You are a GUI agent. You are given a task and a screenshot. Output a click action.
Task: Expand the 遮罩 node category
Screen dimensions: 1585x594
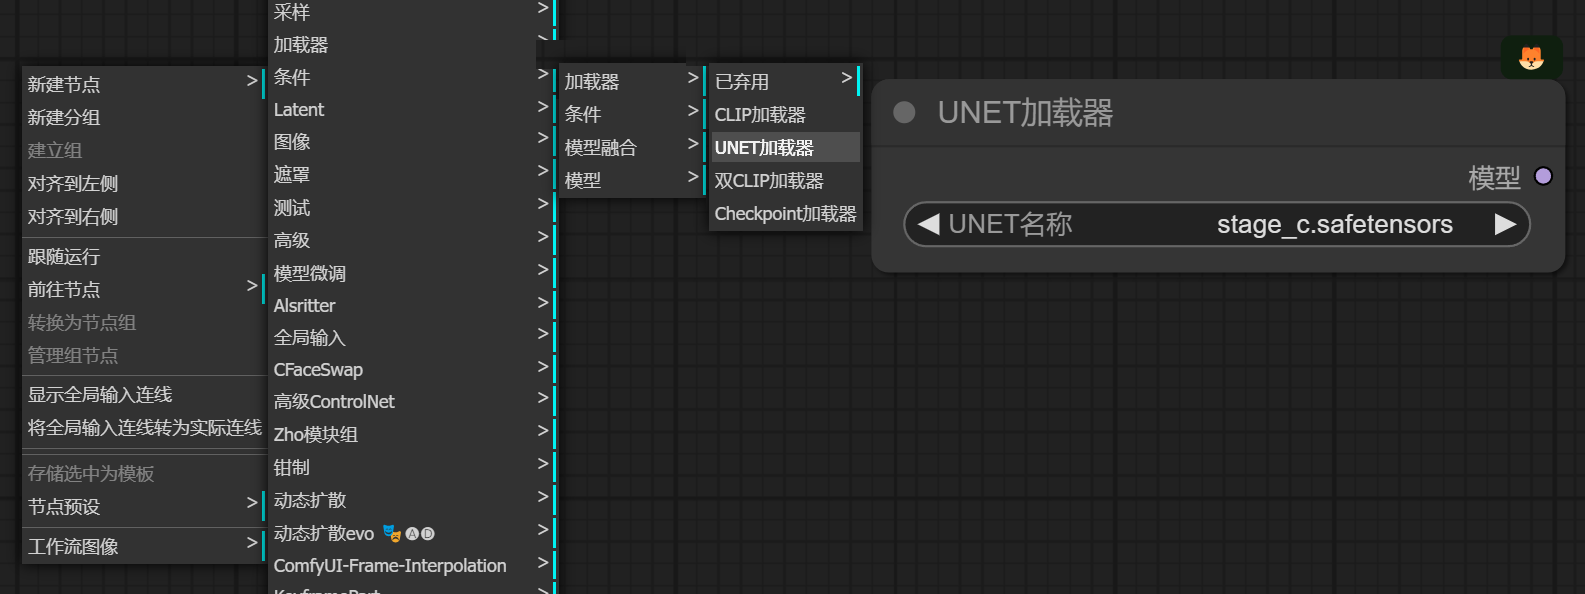(411, 175)
